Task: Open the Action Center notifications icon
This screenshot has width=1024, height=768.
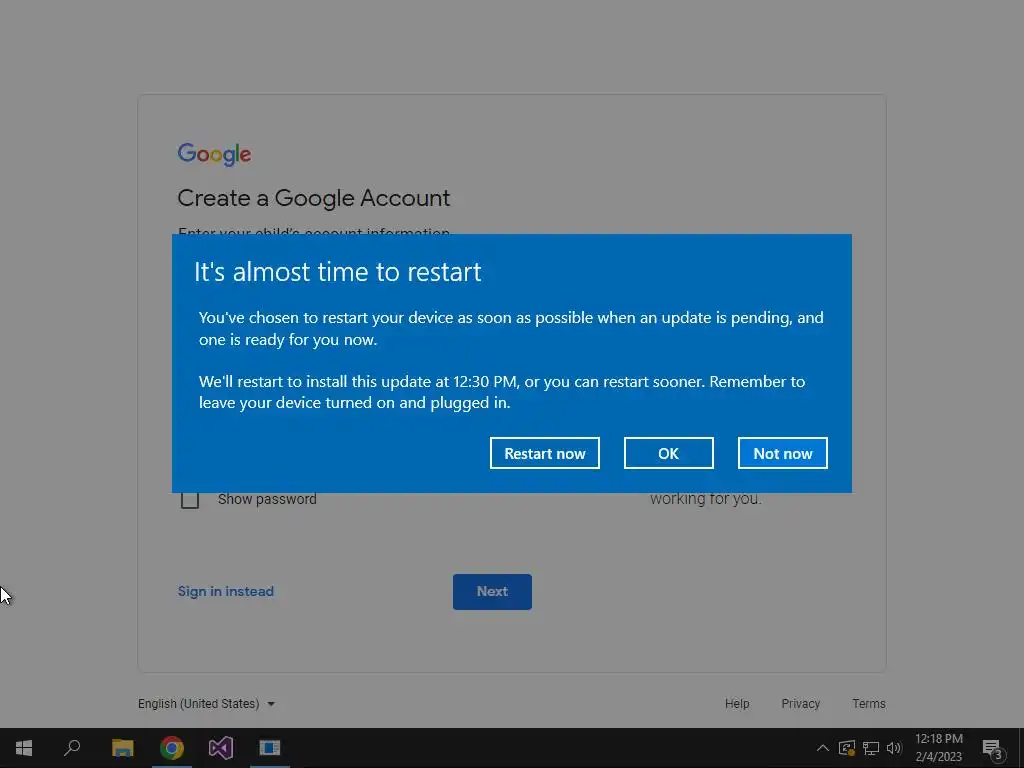Action: tap(992, 748)
